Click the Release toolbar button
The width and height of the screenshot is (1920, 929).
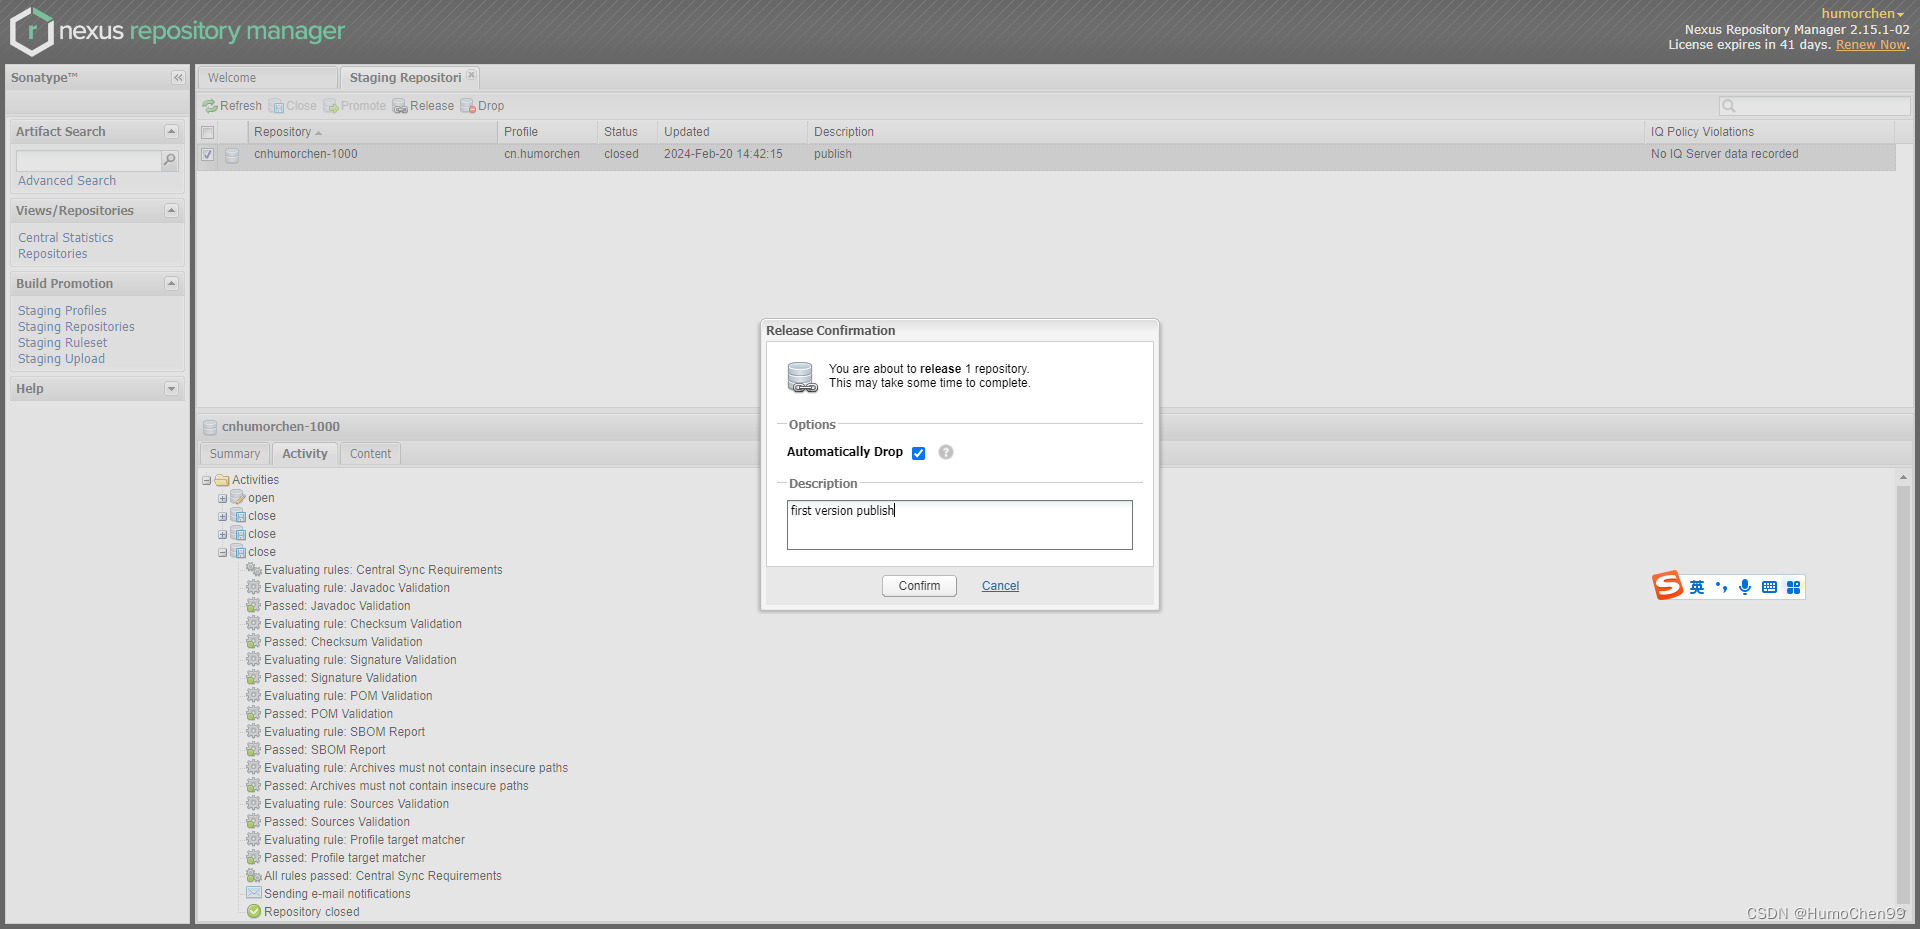pyautogui.click(x=423, y=106)
